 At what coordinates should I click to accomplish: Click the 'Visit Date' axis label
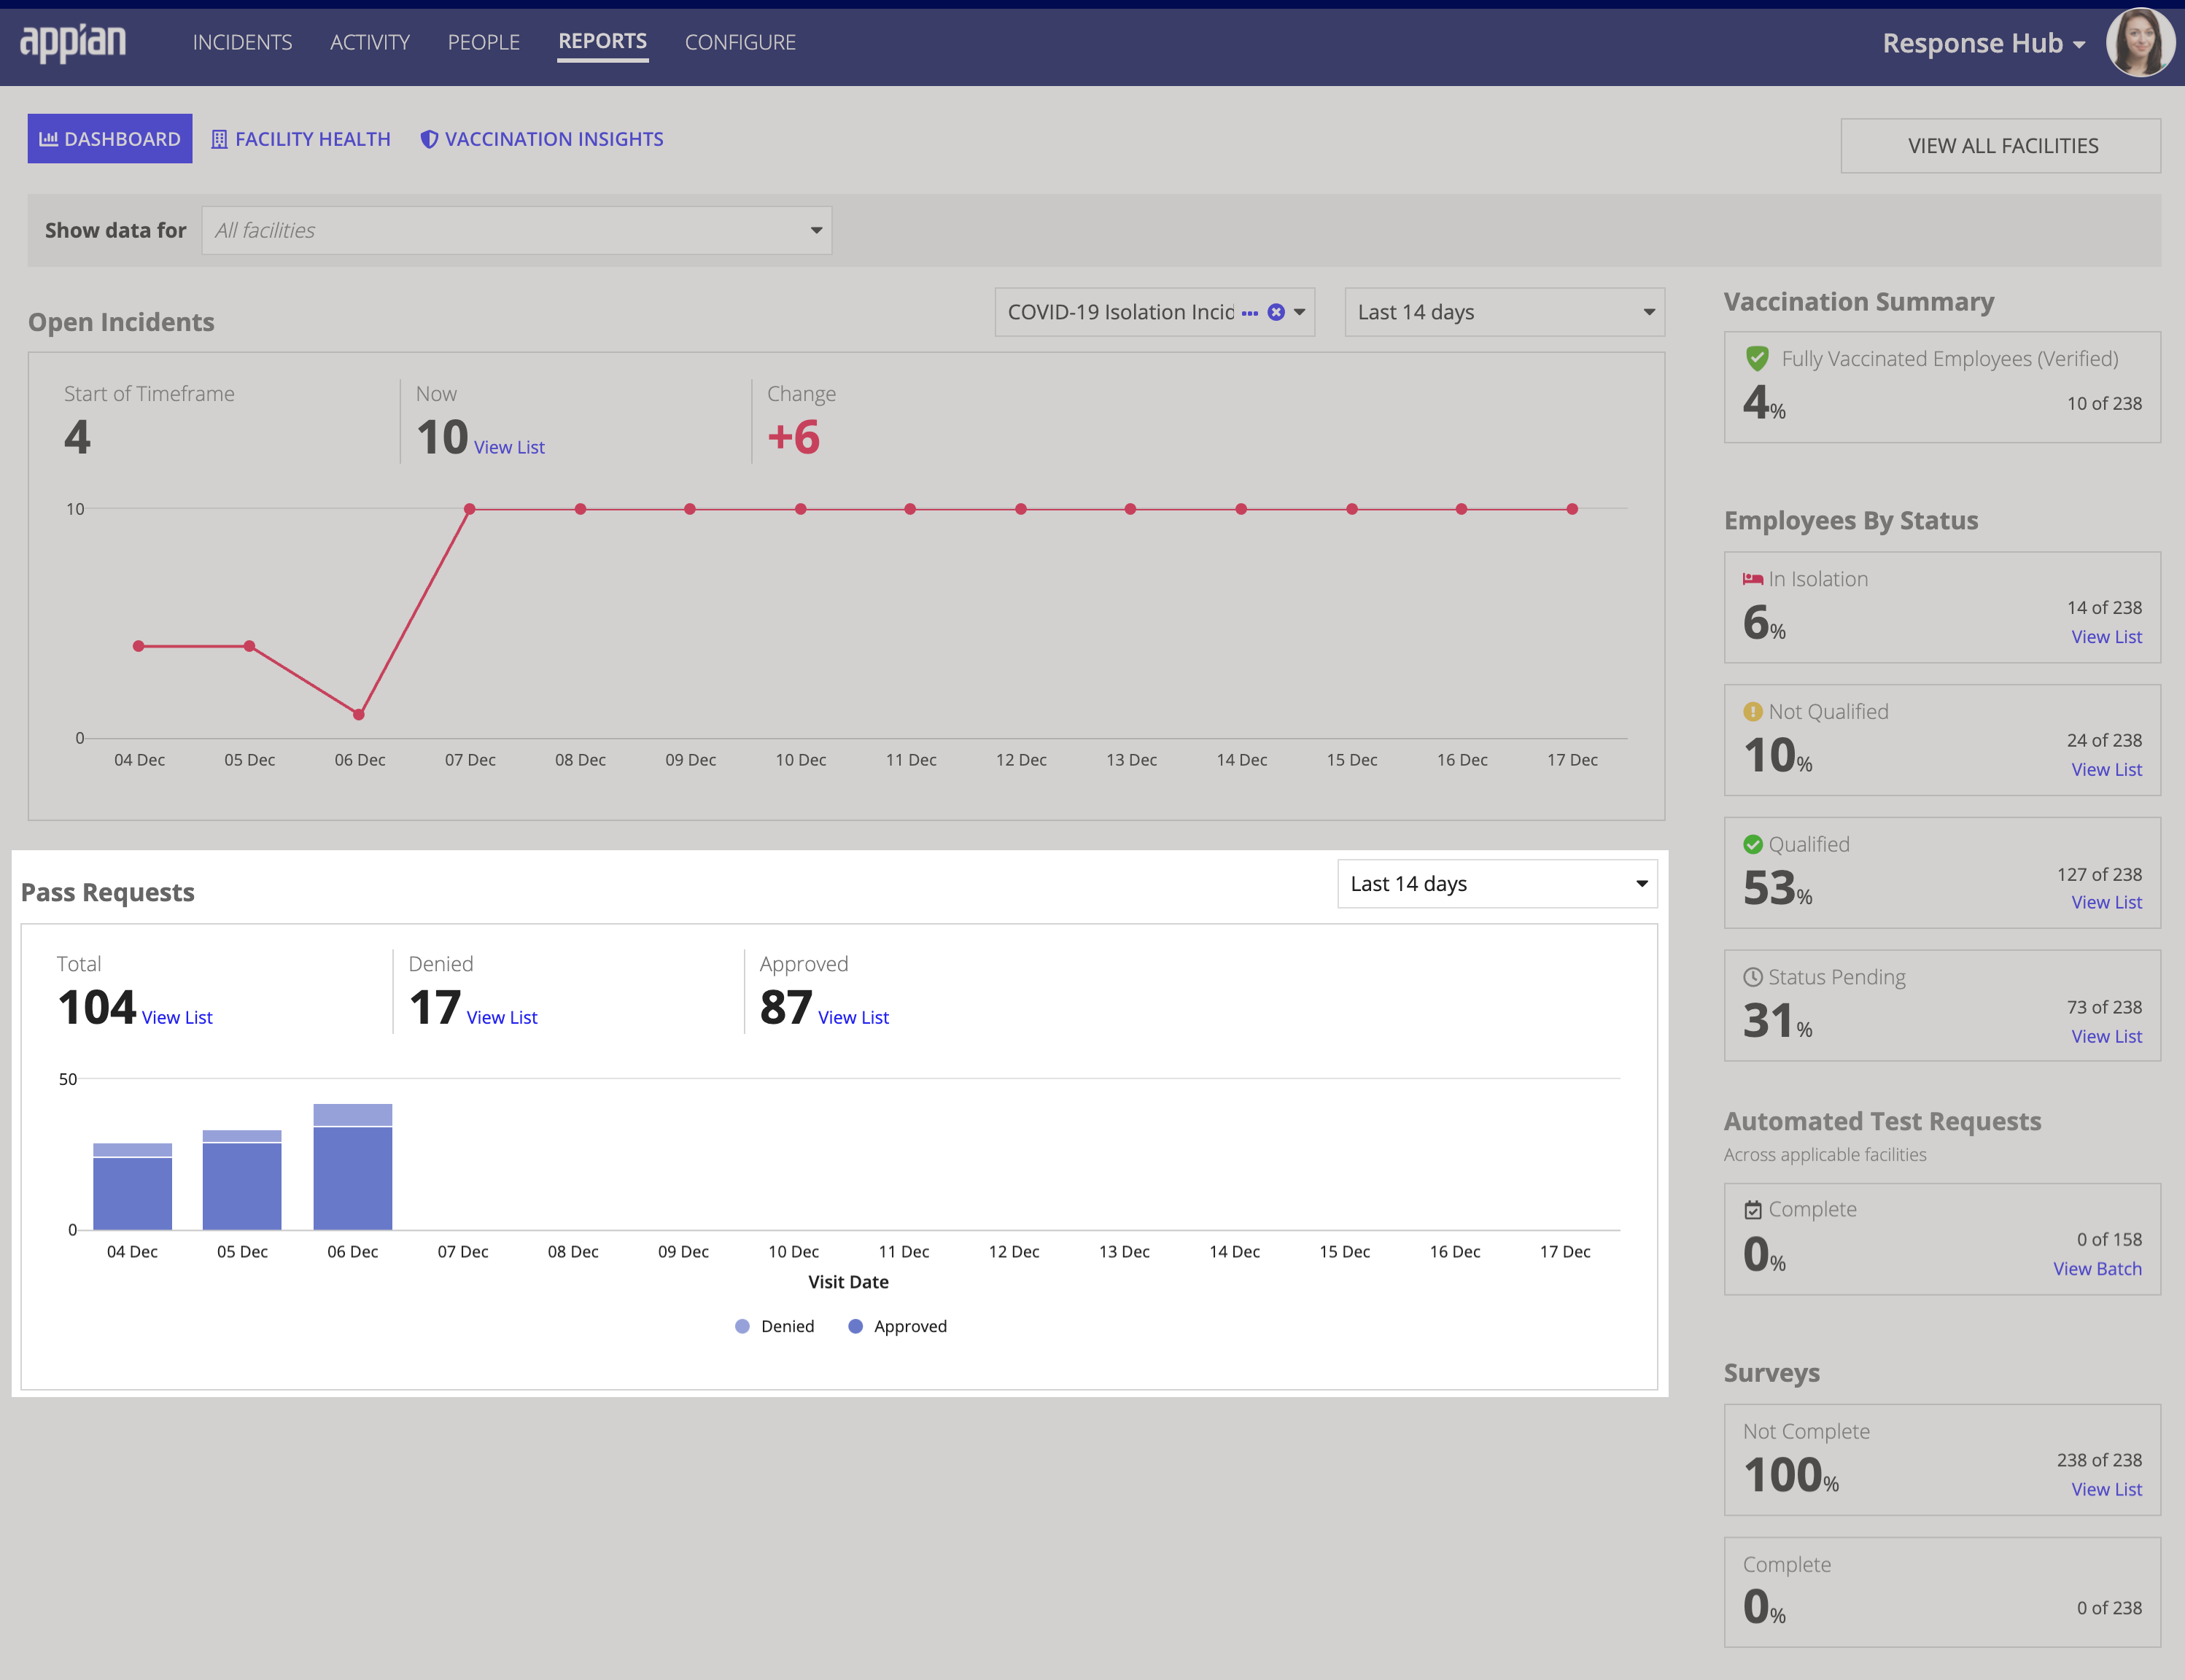tap(848, 1282)
